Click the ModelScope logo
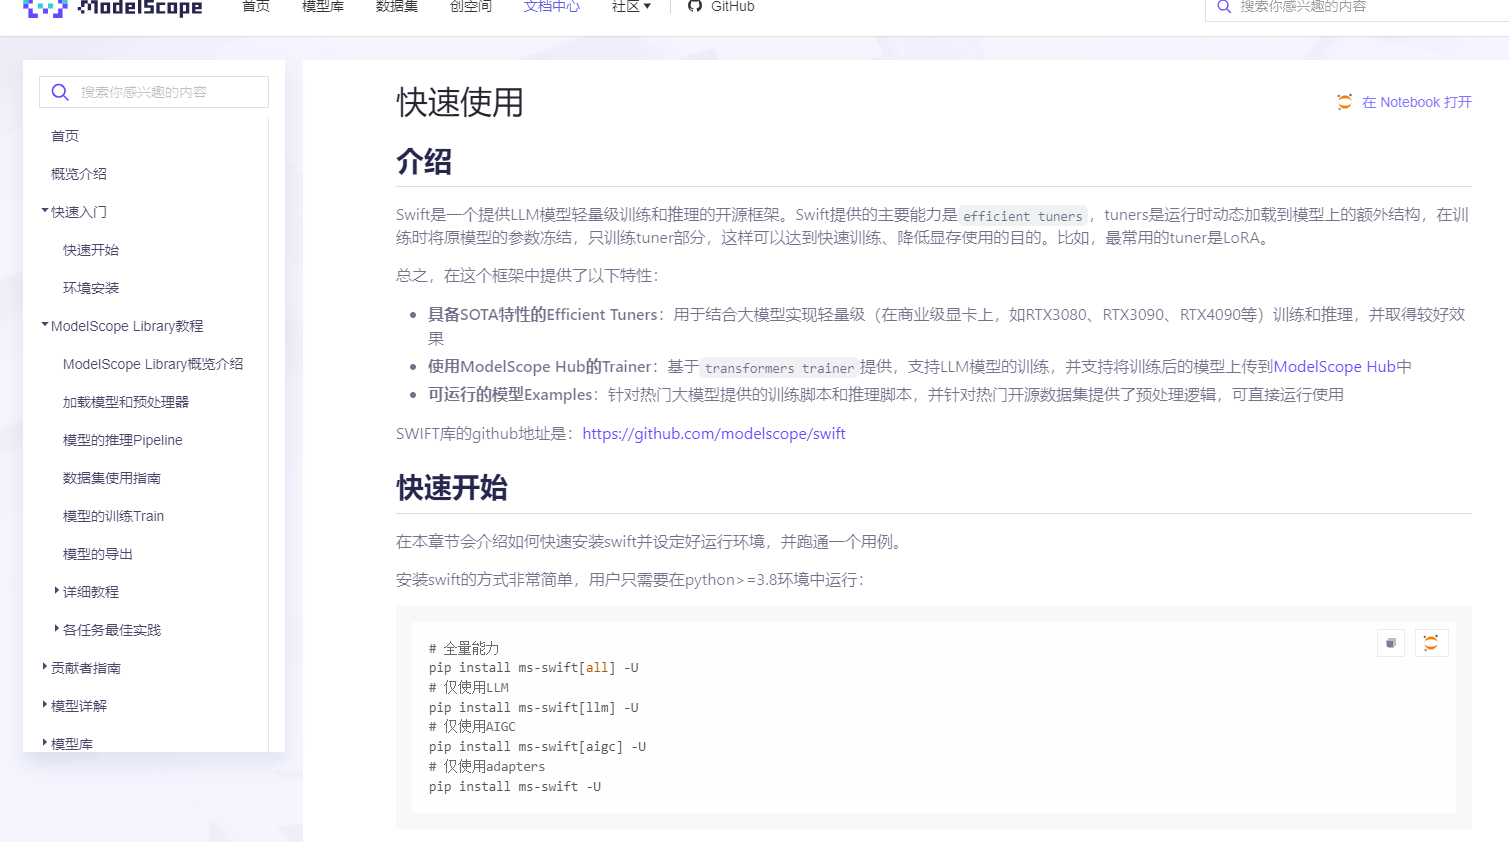The image size is (1509, 842). click(x=112, y=8)
